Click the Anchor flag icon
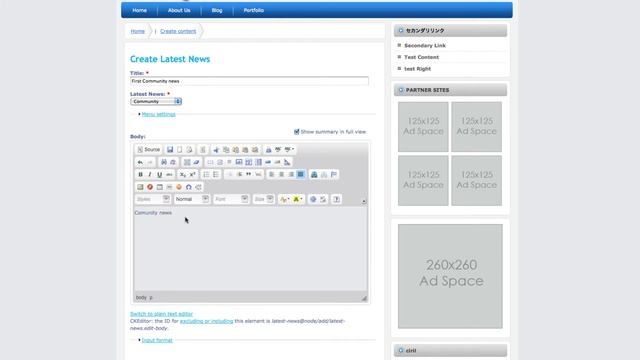 point(334,175)
